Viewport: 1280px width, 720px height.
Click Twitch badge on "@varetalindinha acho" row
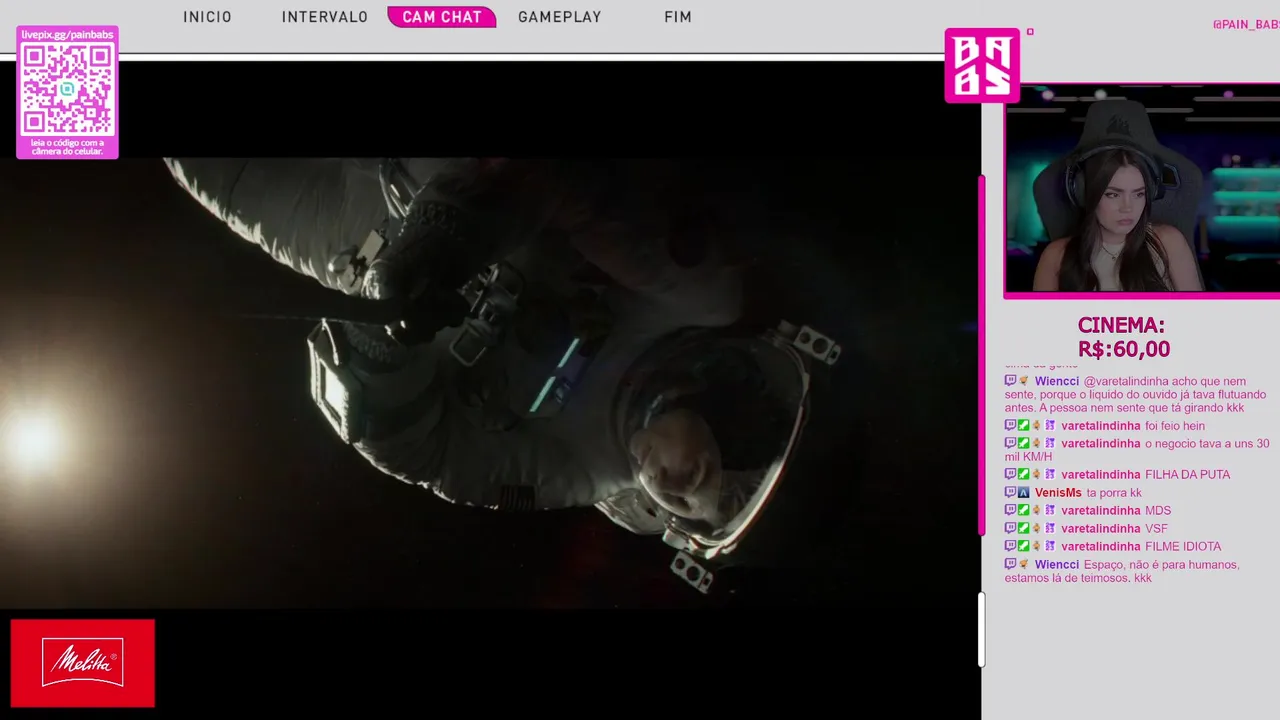(1010, 381)
